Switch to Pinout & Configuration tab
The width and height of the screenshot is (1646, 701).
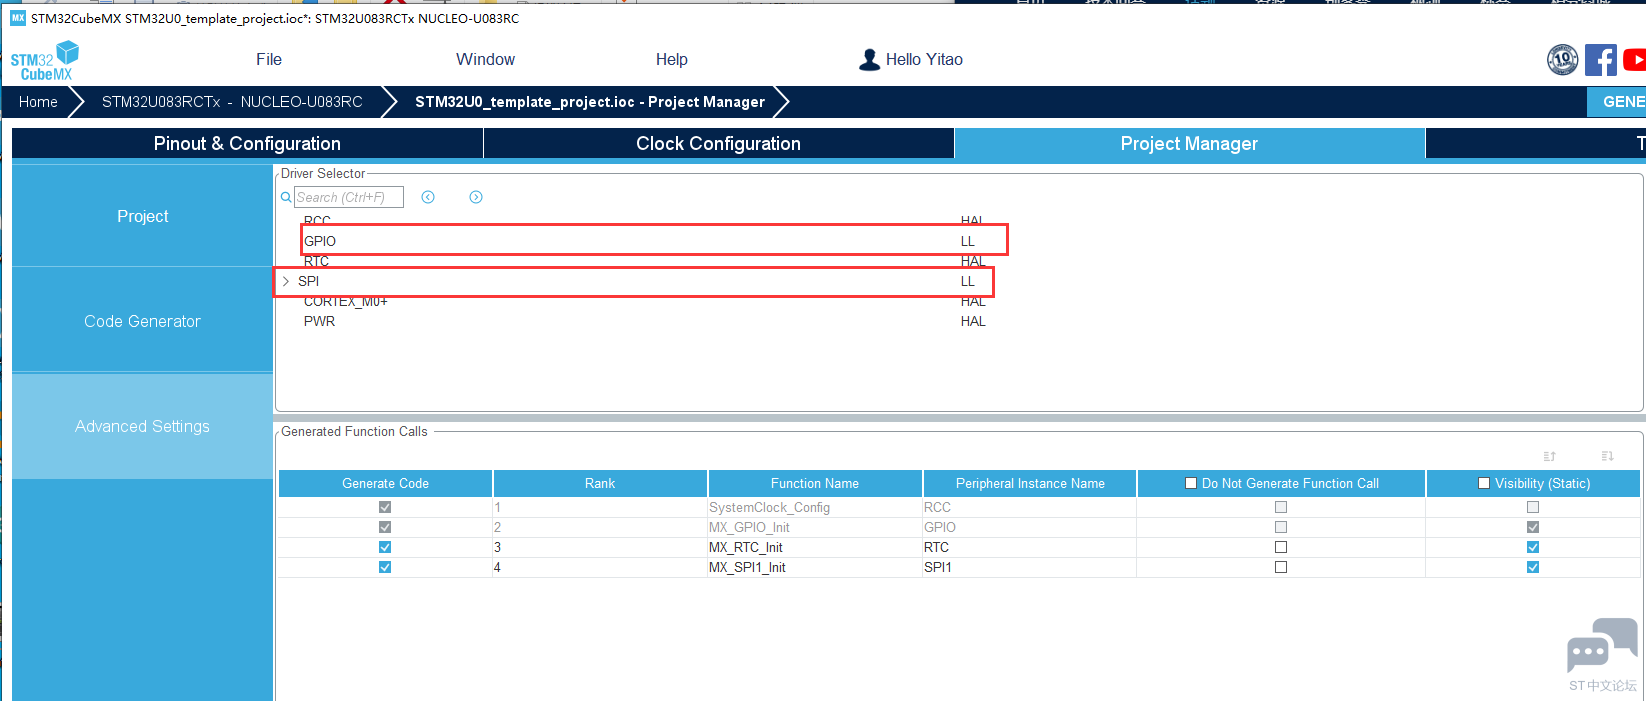pos(247,144)
